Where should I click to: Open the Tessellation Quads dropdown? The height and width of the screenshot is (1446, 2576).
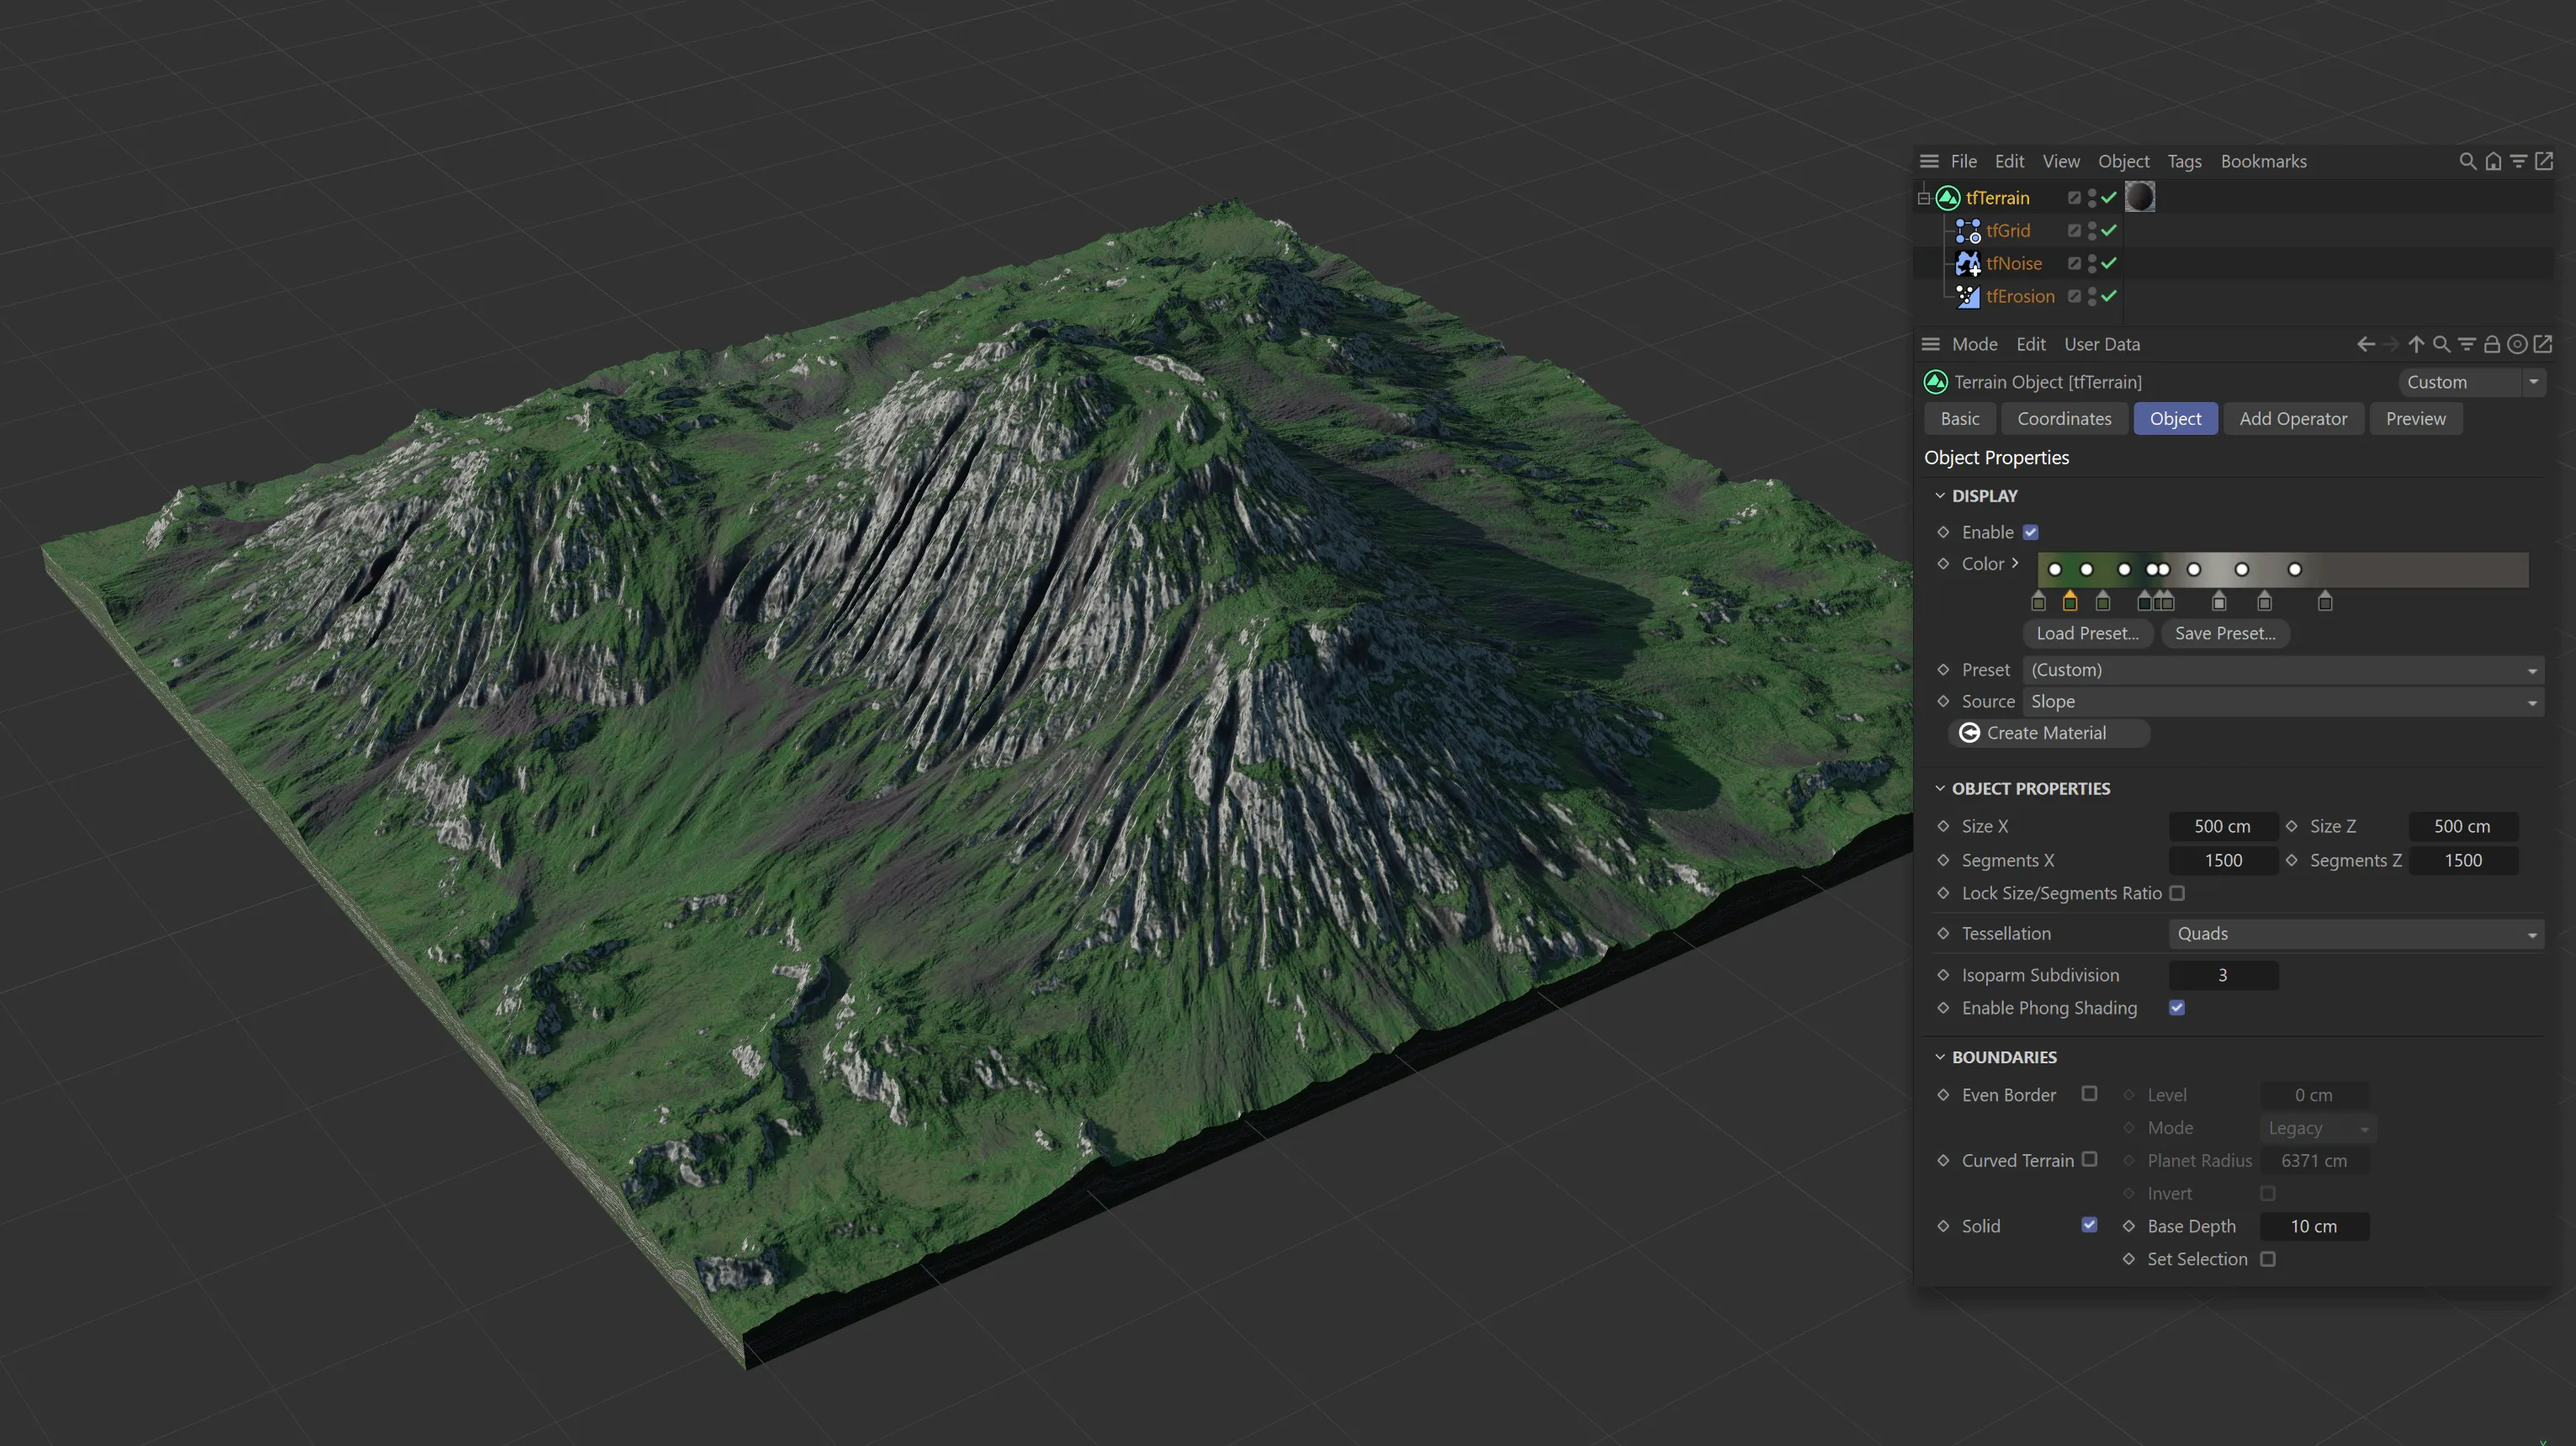[x=2355, y=934]
